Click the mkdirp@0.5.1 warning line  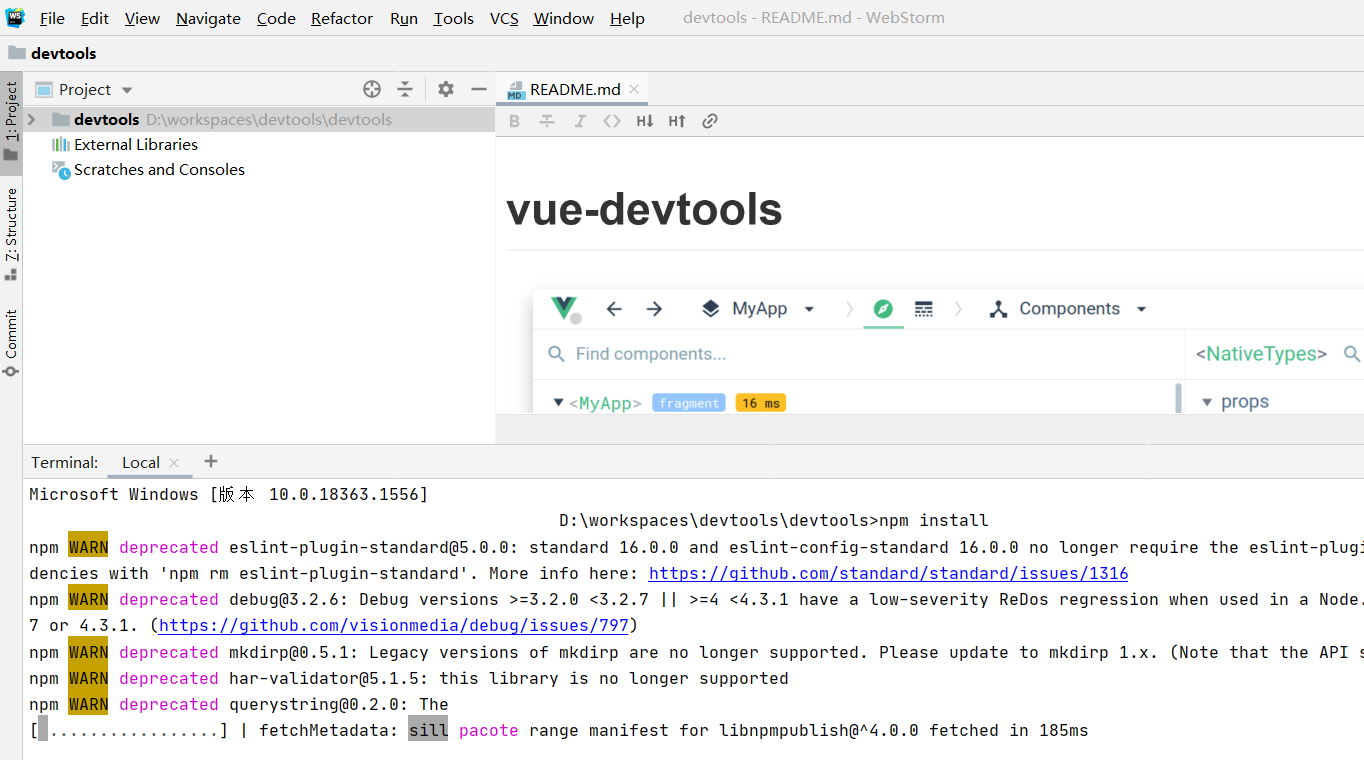tap(696, 653)
